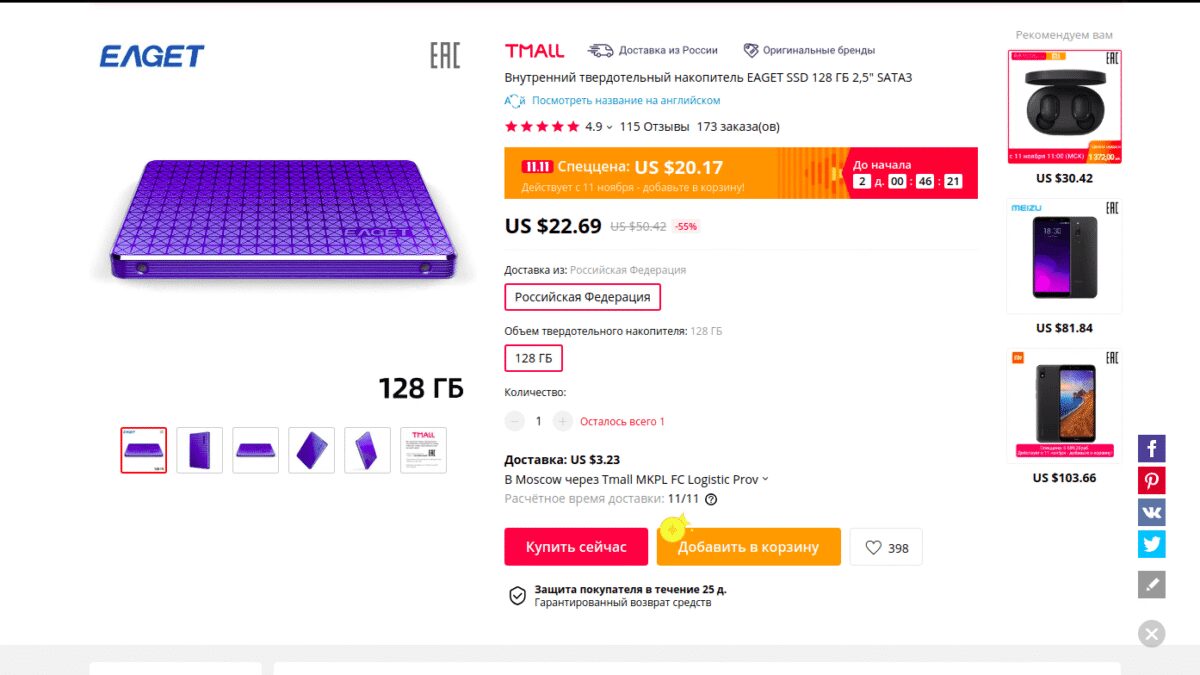Pin the product using the Pinterest icon
This screenshot has width=1200, height=675.
[x=1151, y=480]
